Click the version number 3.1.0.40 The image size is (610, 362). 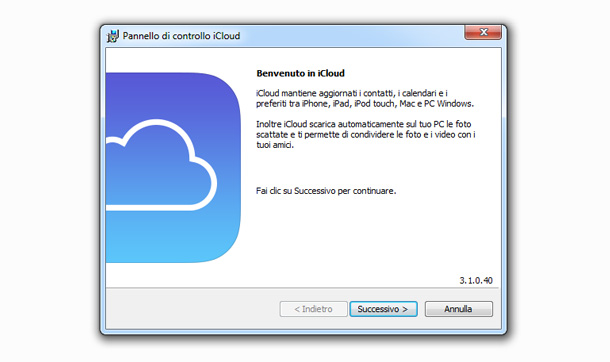476,280
